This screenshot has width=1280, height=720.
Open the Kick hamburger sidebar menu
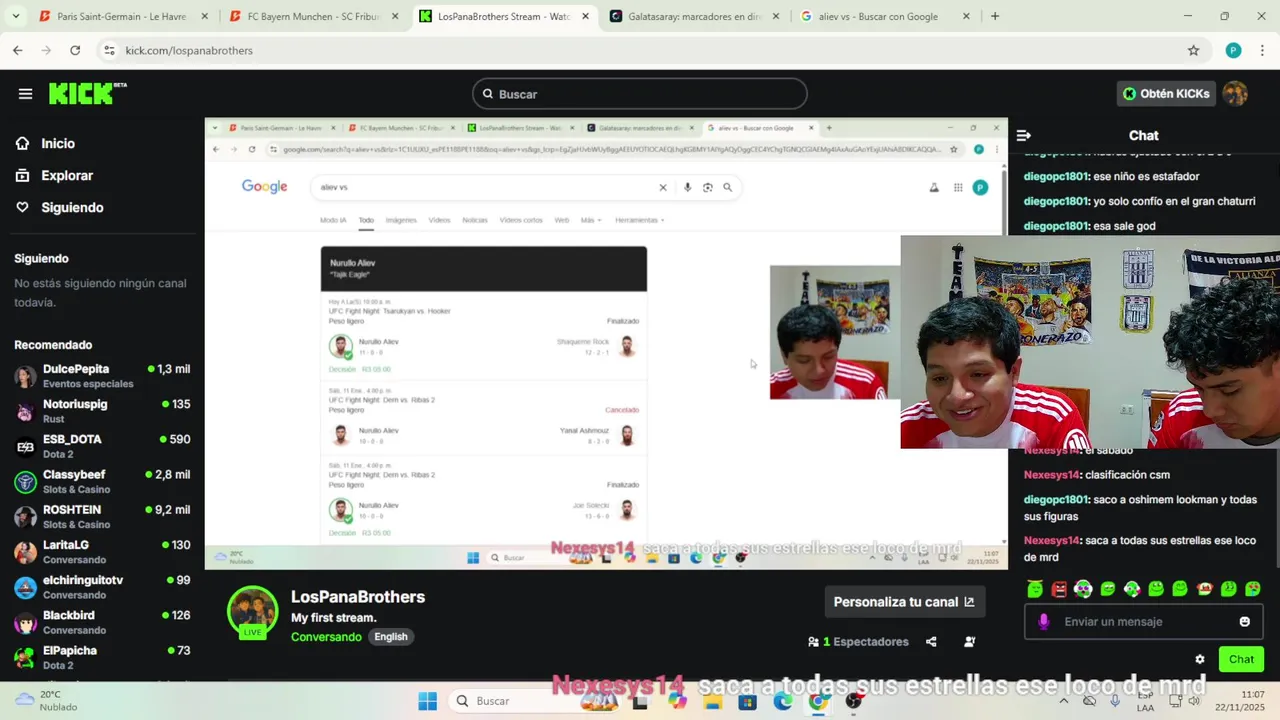pyautogui.click(x=25, y=94)
